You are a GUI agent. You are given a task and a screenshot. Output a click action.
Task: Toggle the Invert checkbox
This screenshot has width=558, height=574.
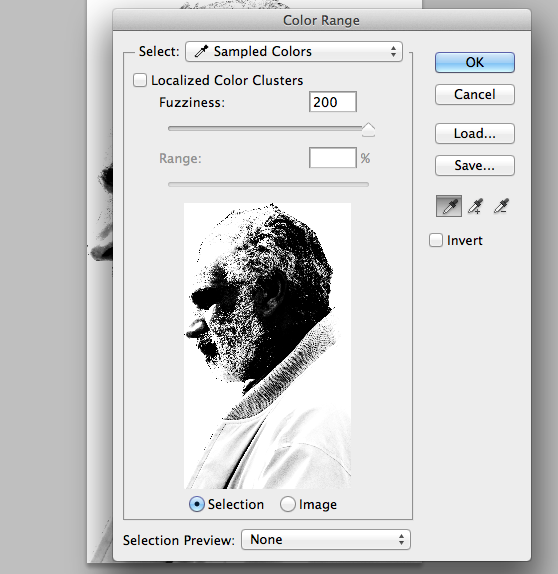point(436,240)
